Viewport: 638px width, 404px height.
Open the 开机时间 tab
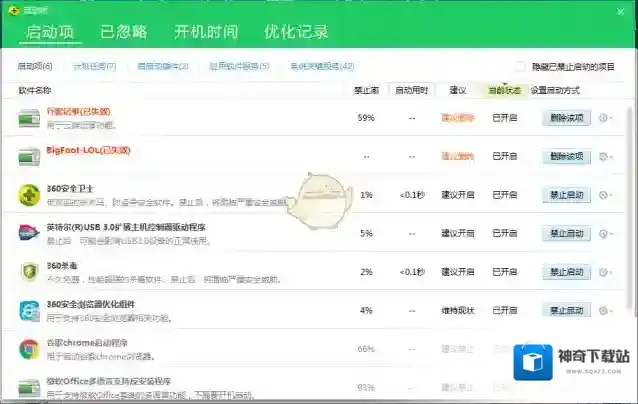click(206, 31)
